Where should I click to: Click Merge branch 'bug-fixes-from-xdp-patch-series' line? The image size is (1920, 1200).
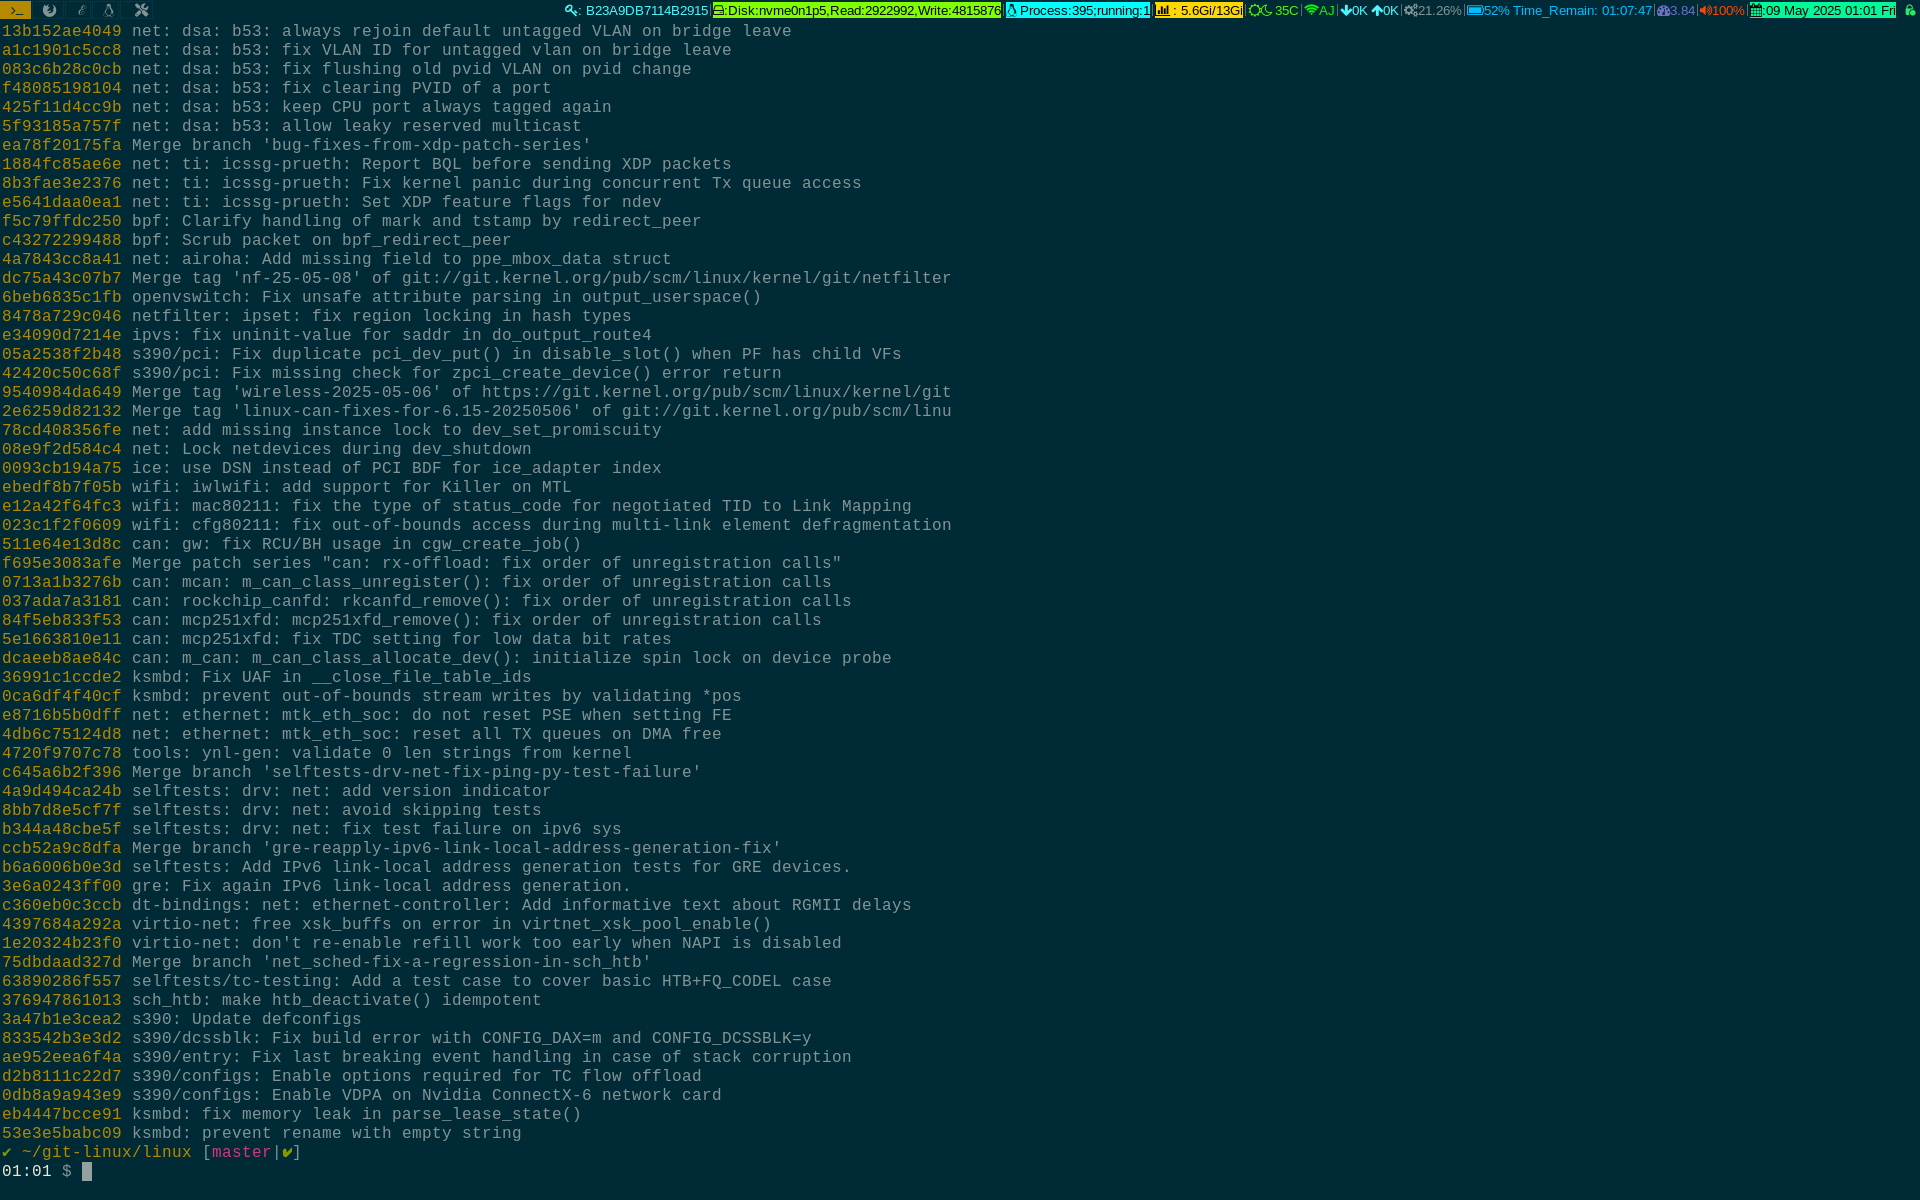pos(296,145)
